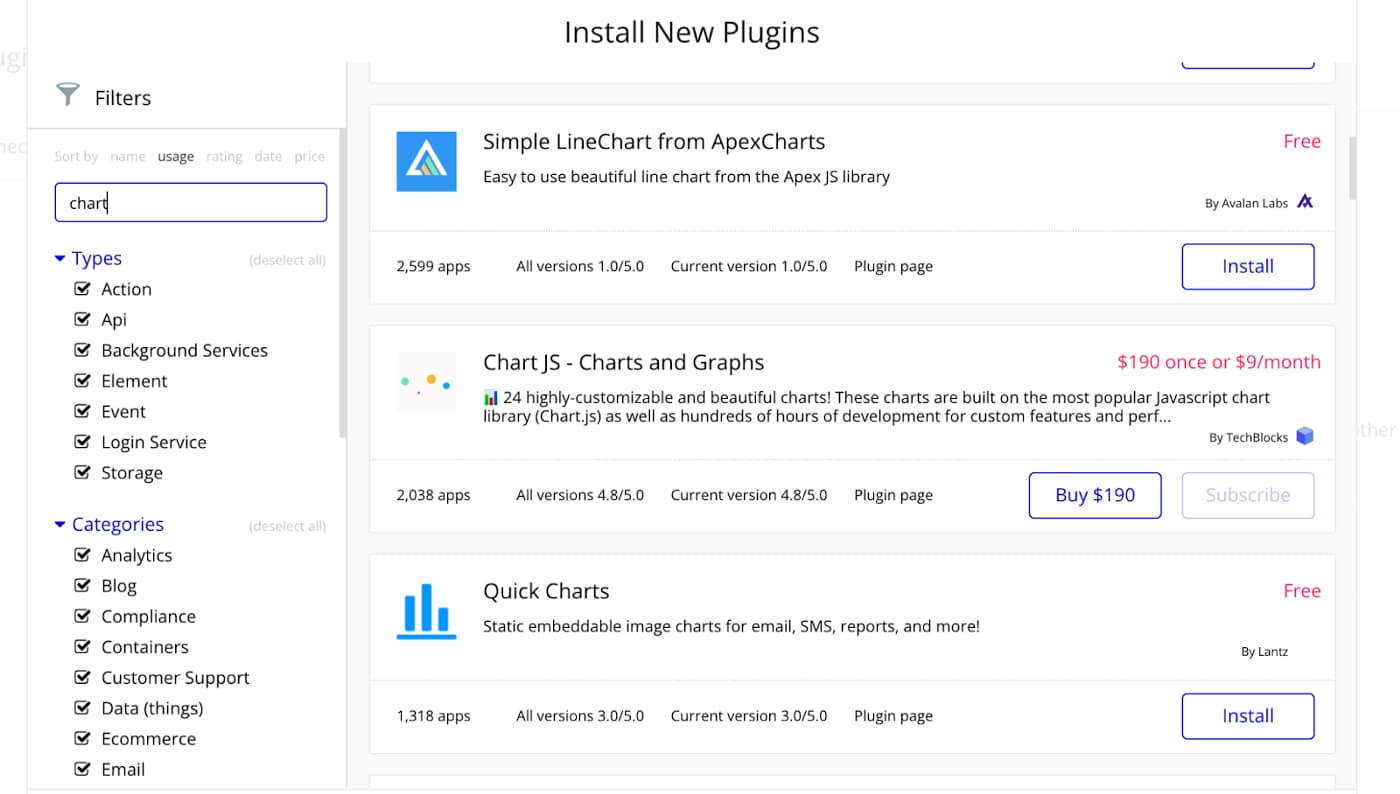1400x794 pixels.
Task: Sort plugins by date
Action: (x=268, y=156)
